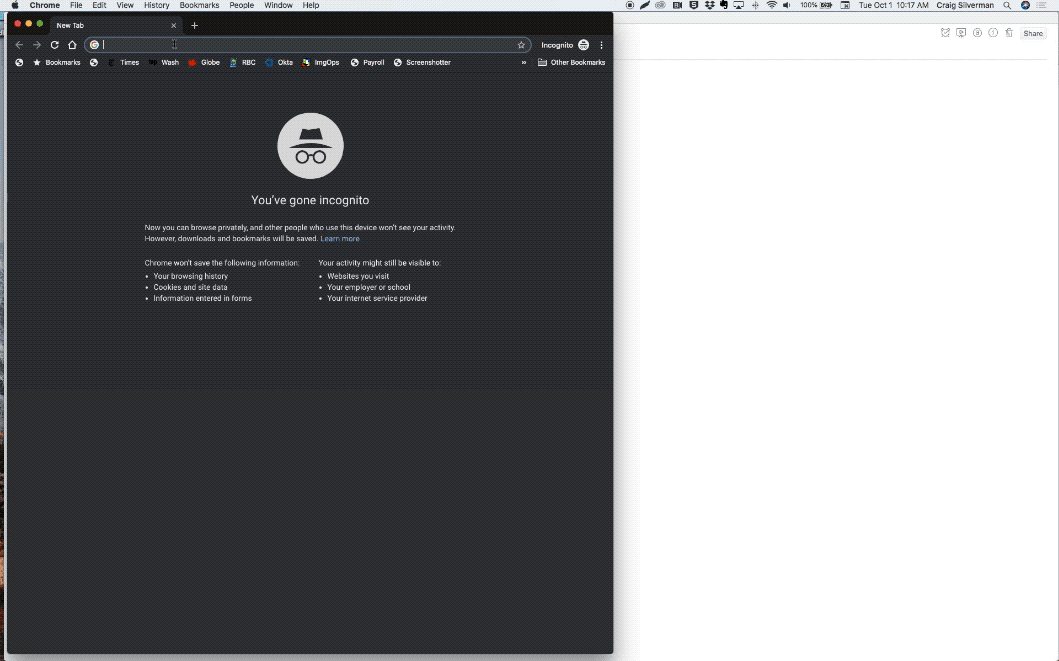Close the New Tab tab

click(174, 26)
